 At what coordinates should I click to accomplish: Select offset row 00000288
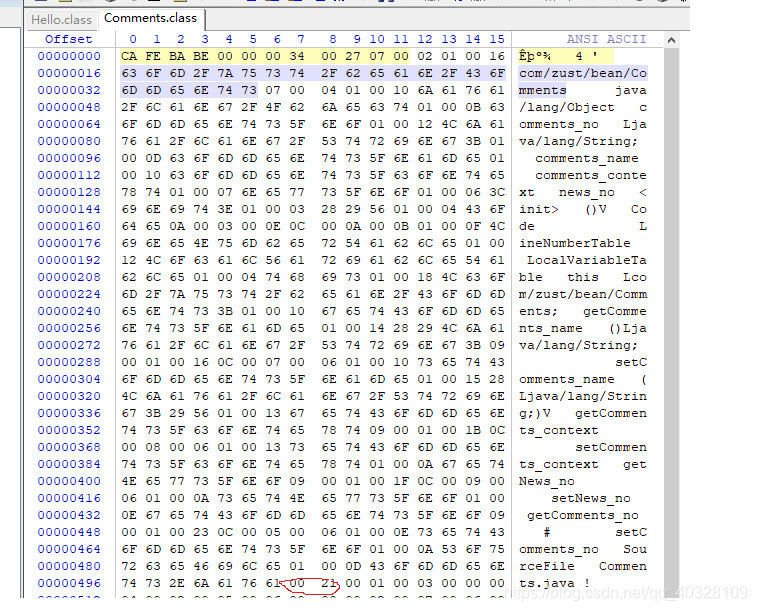click(x=69, y=362)
